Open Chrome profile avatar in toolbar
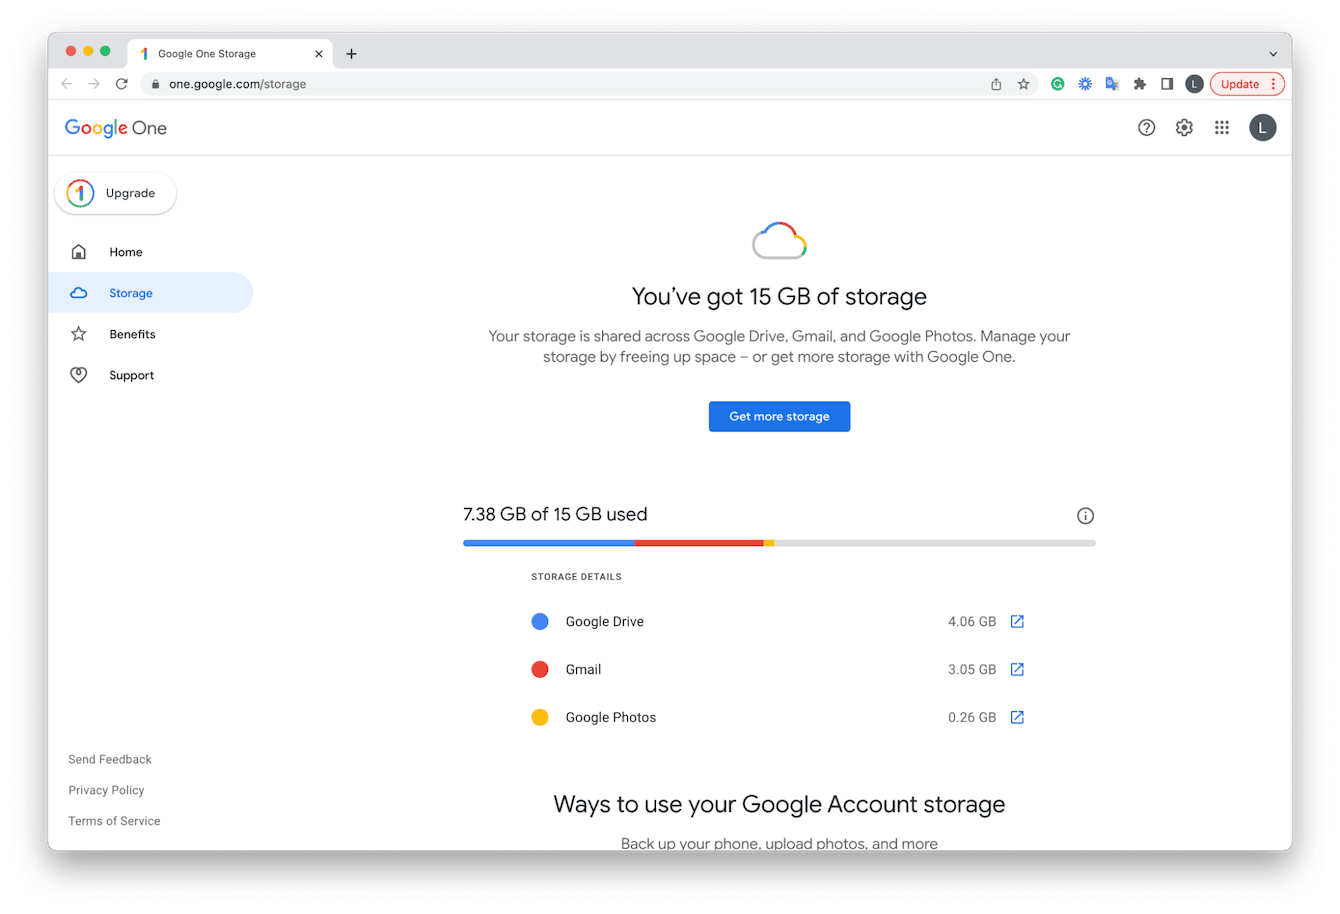The image size is (1340, 914). point(1194,84)
